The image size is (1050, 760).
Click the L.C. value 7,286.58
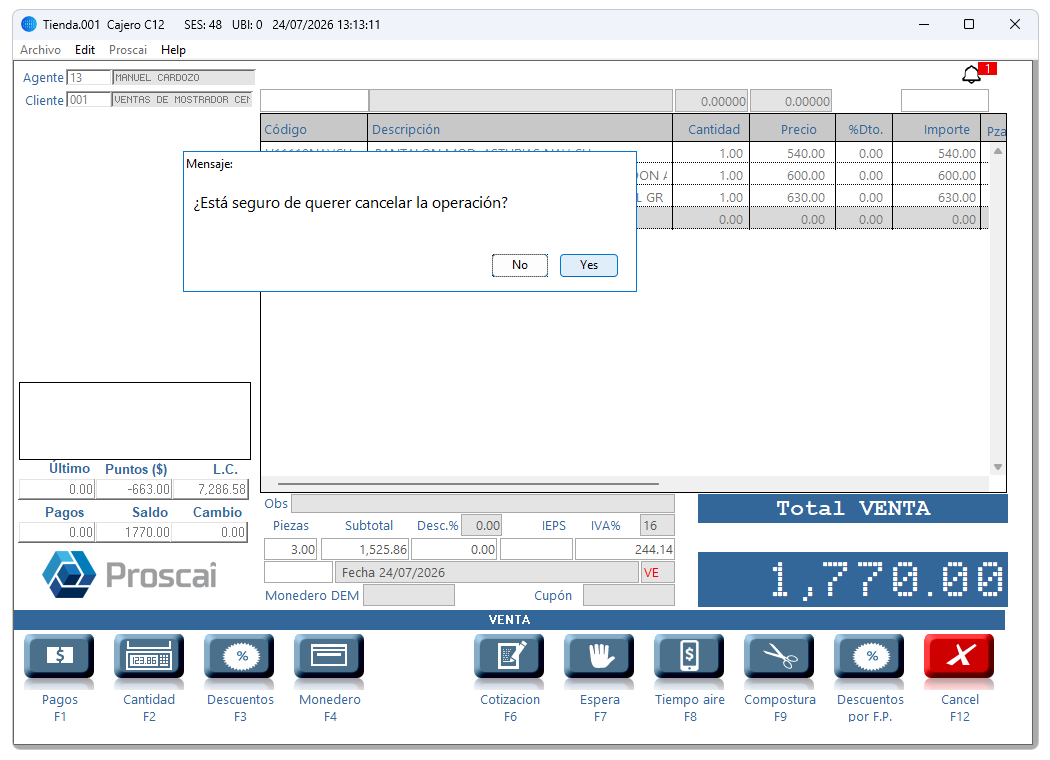click(x=210, y=489)
